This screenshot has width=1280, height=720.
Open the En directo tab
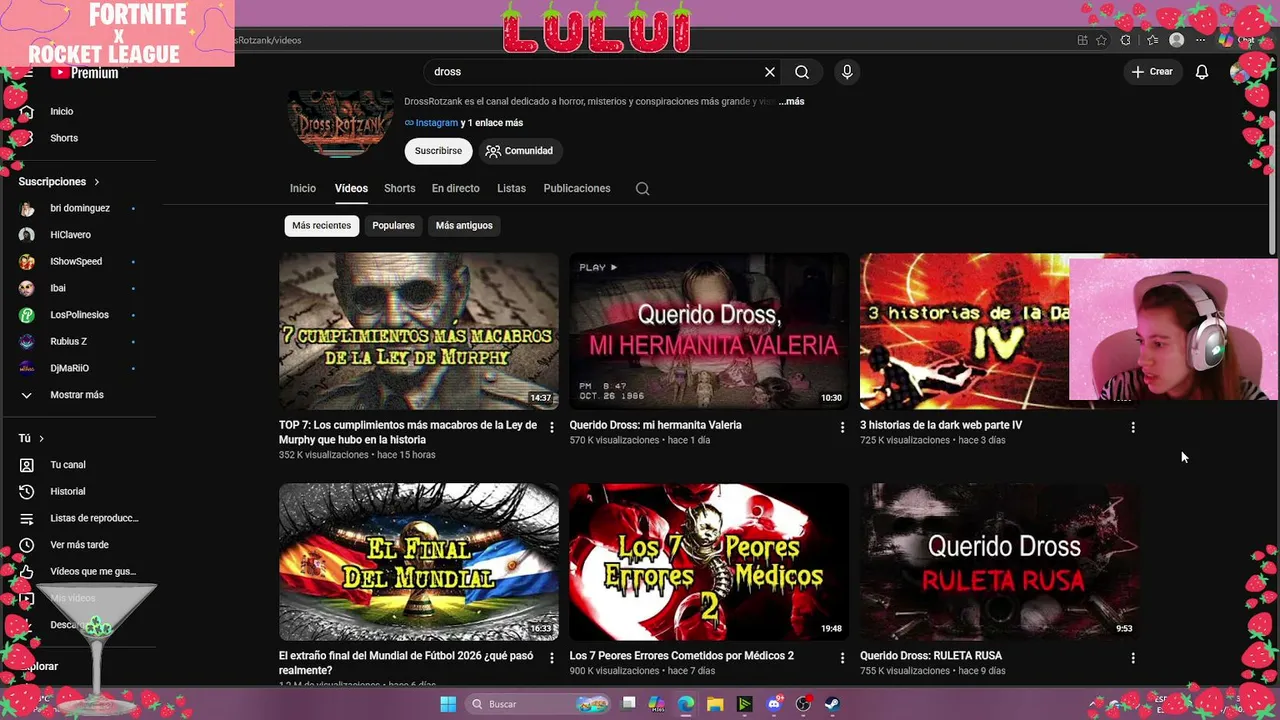pyautogui.click(x=456, y=188)
